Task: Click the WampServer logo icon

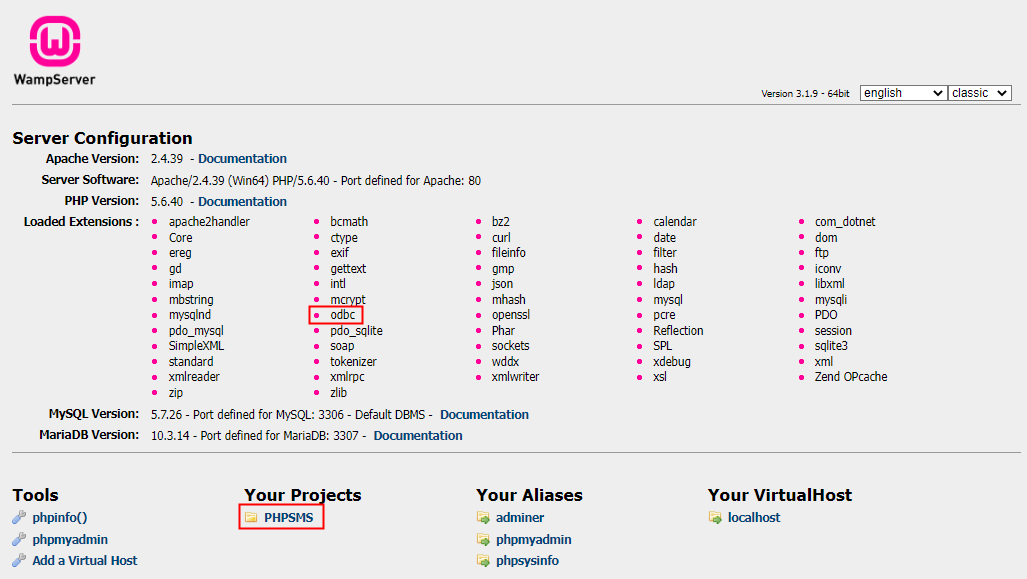Action: click(54, 41)
